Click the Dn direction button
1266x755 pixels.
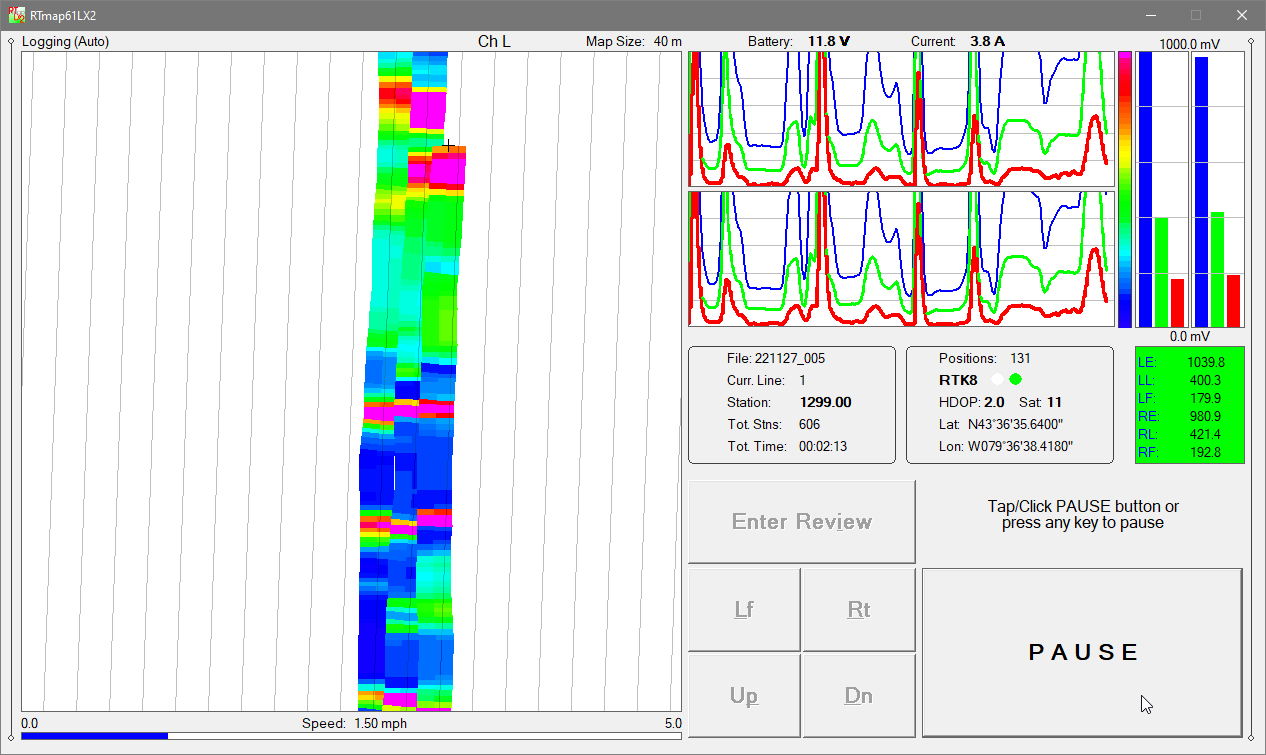tap(859, 695)
